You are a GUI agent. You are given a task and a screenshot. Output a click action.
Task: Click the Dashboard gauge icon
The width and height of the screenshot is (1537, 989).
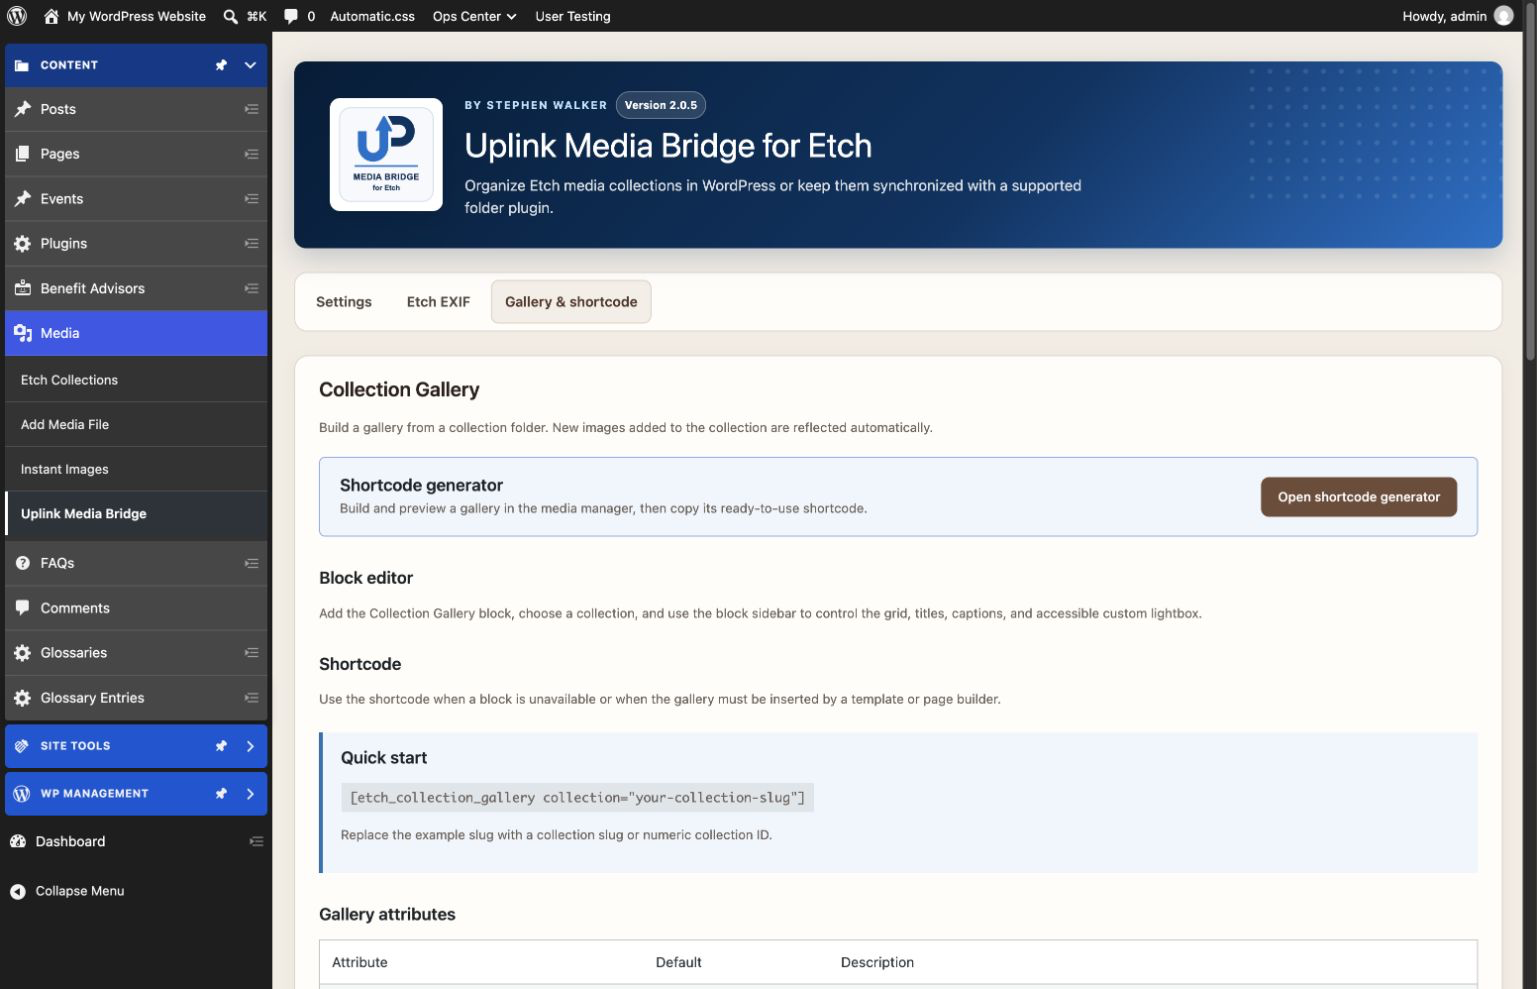pyautogui.click(x=18, y=842)
